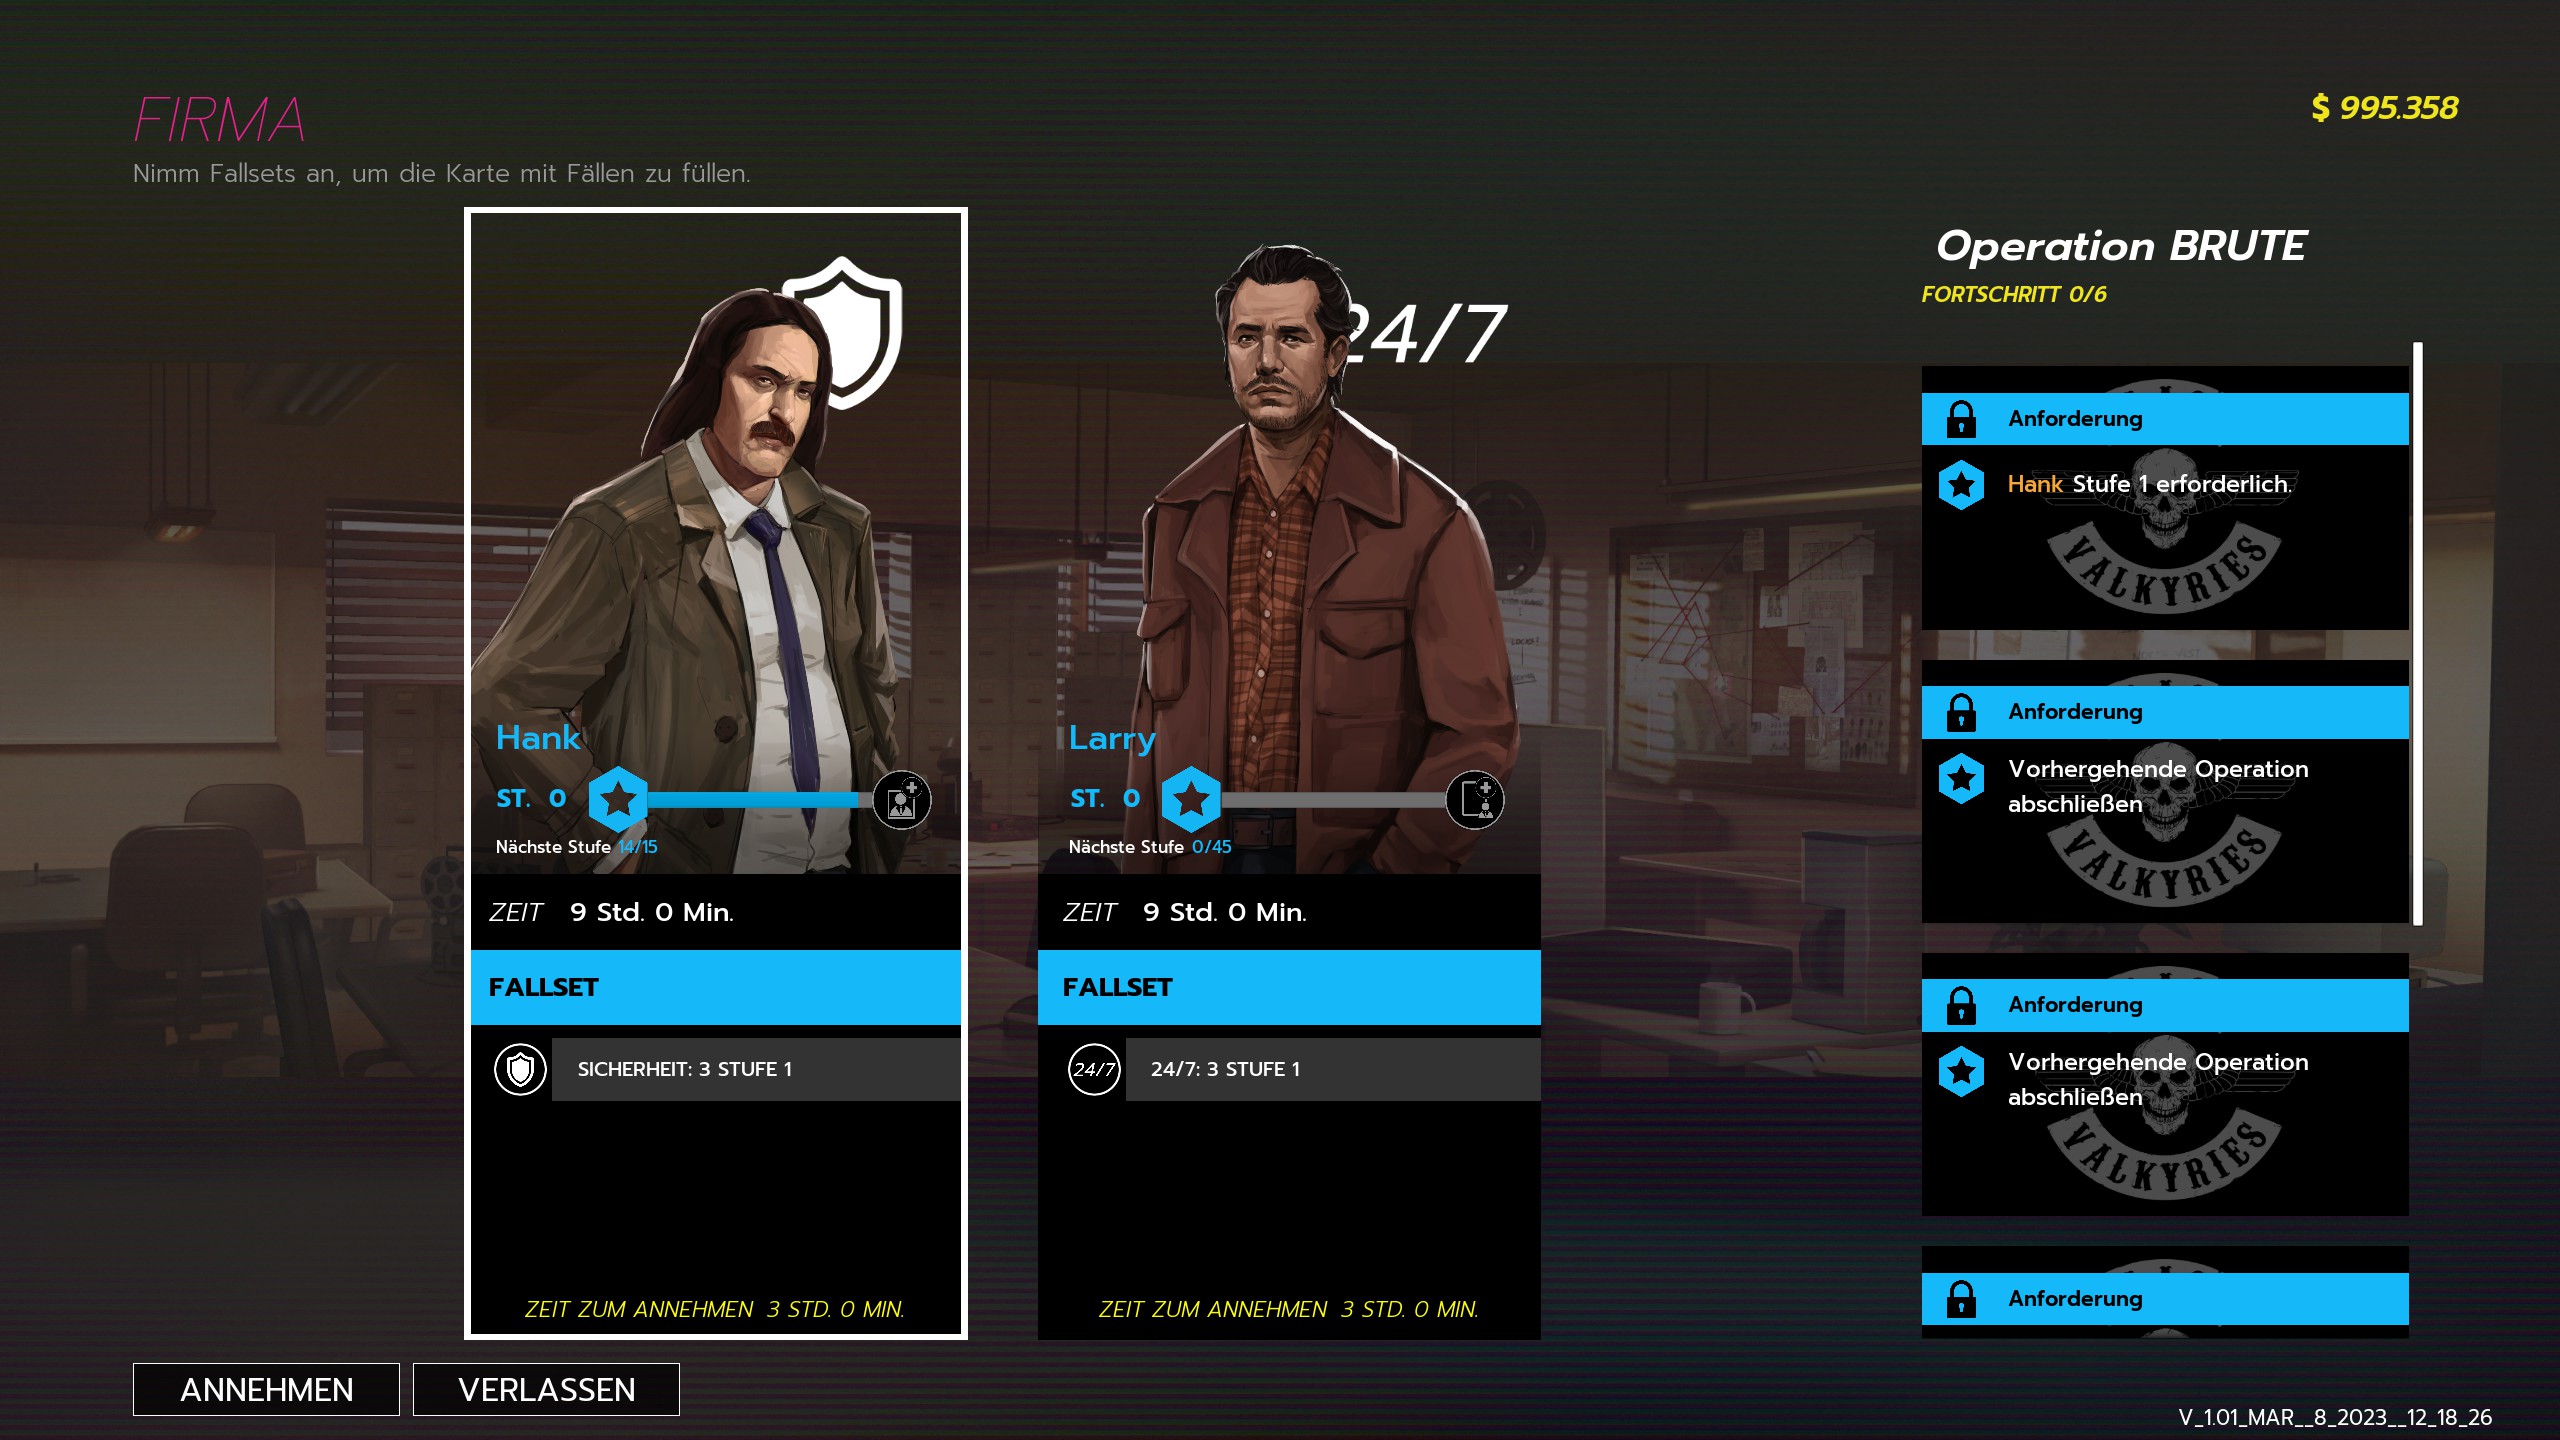Viewport: 2560px width, 1440px height.
Task: Click the operations list vertical scrollbar
Action: pyautogui.click(x=2417, y=634)
